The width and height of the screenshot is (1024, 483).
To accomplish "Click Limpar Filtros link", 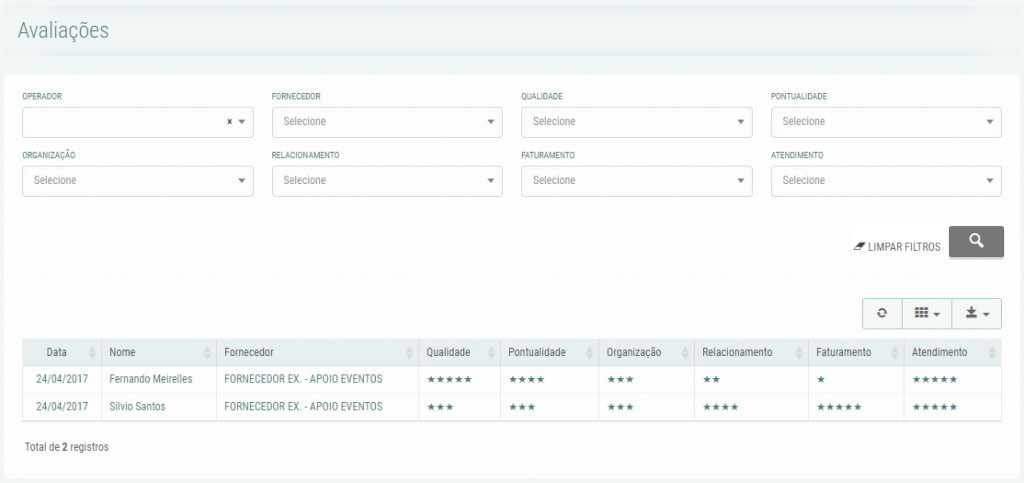I will [897, 247].
